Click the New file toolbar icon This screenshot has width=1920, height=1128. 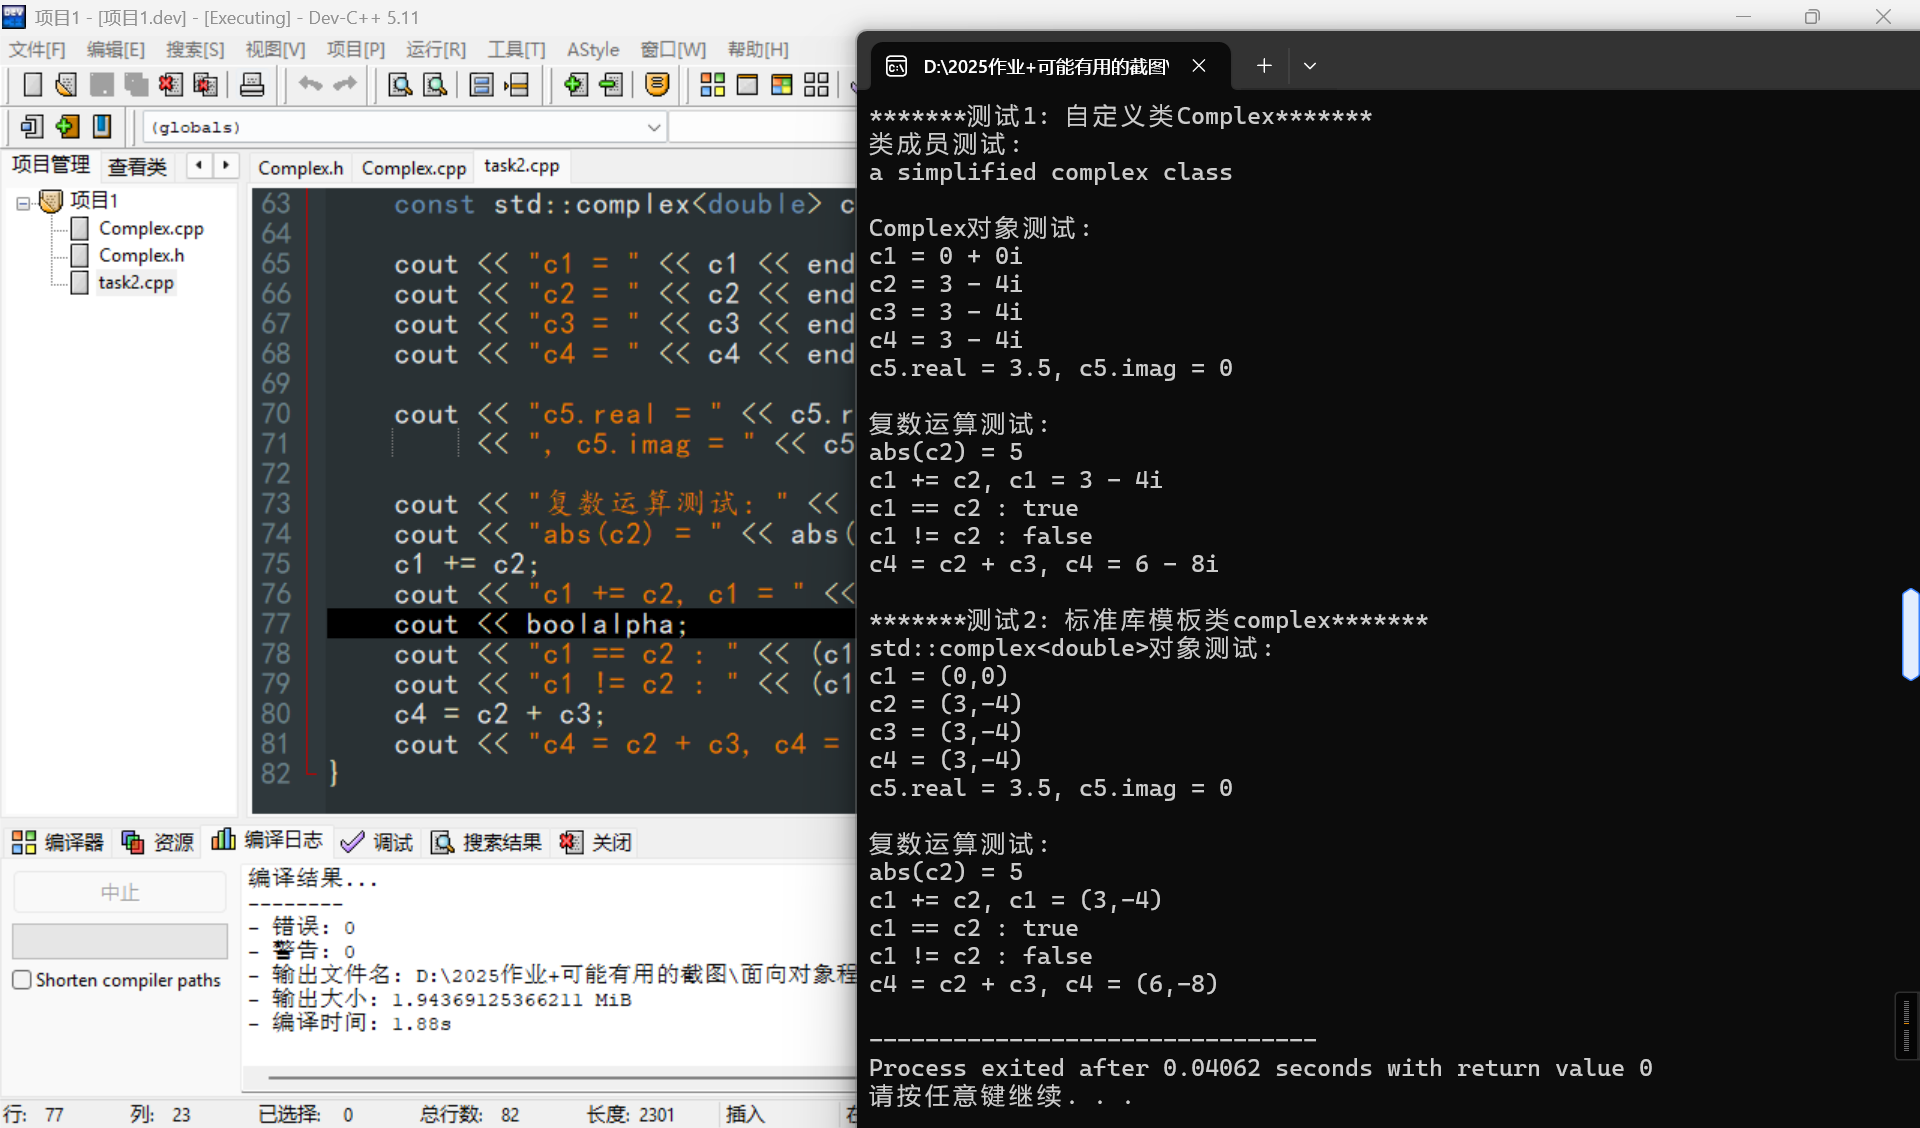point(32,85)
